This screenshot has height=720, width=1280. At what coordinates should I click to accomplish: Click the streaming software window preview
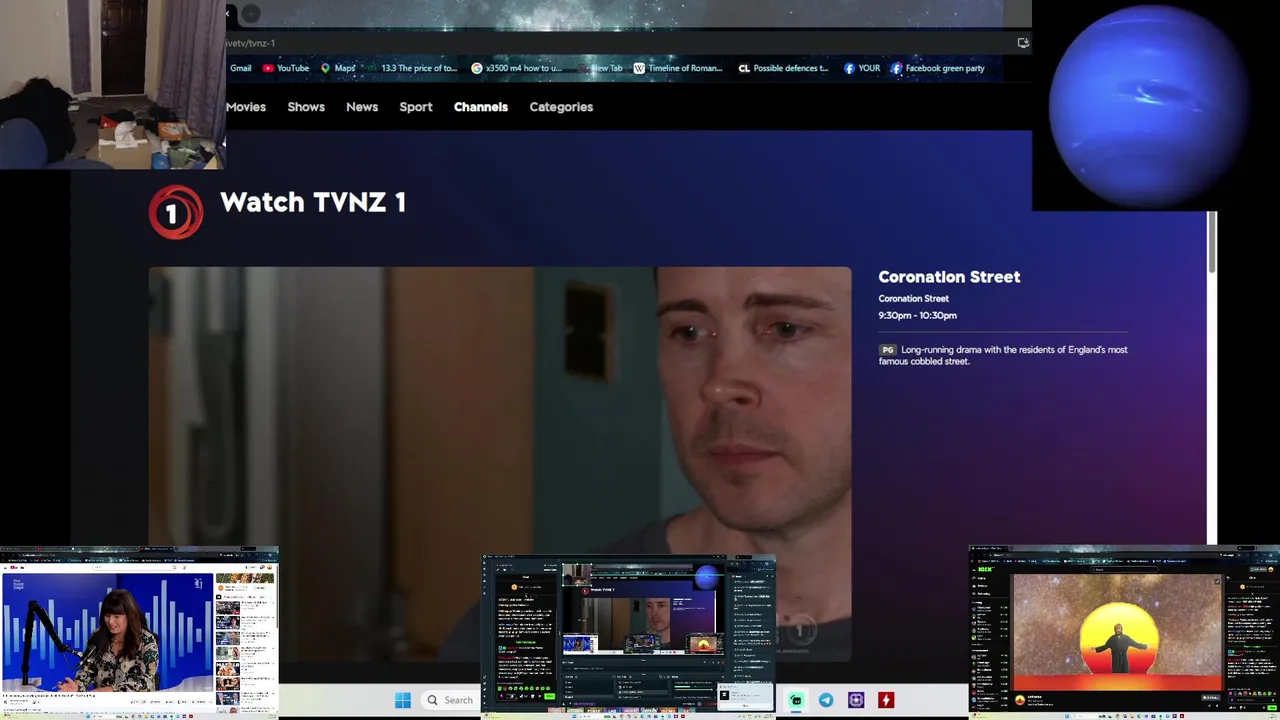point(629,635)
